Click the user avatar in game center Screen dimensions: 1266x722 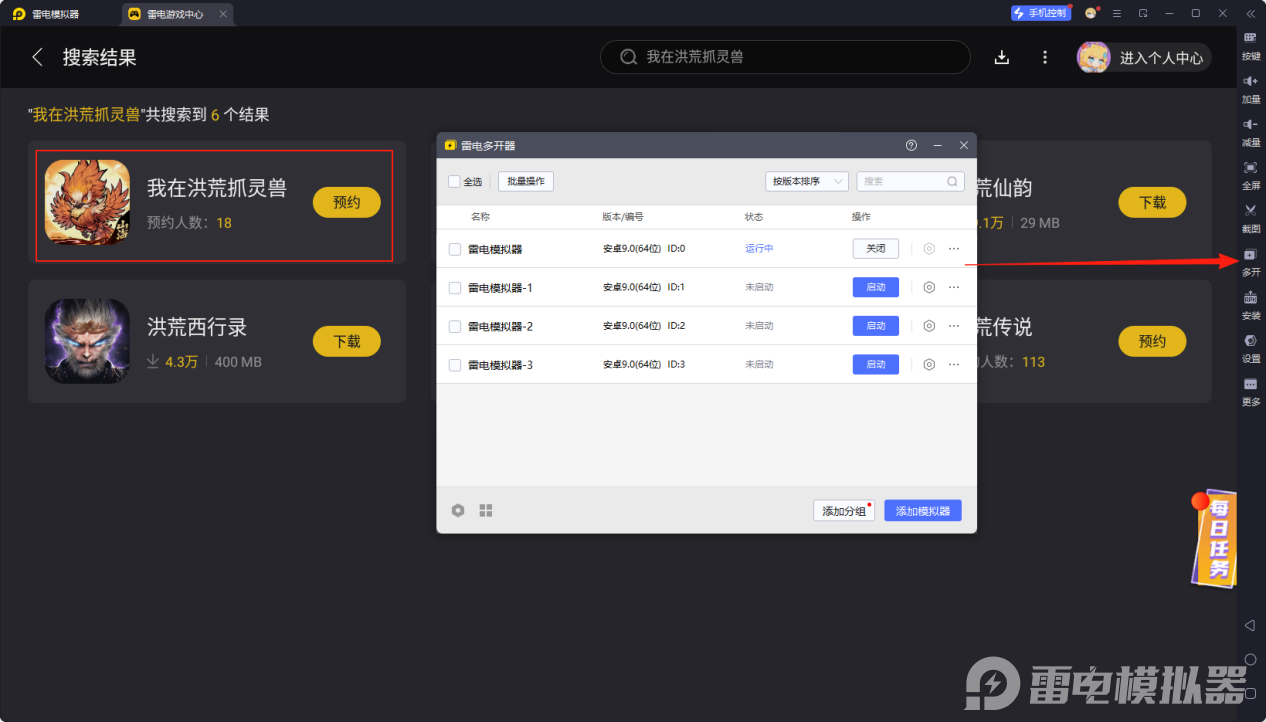point(1093,57)
